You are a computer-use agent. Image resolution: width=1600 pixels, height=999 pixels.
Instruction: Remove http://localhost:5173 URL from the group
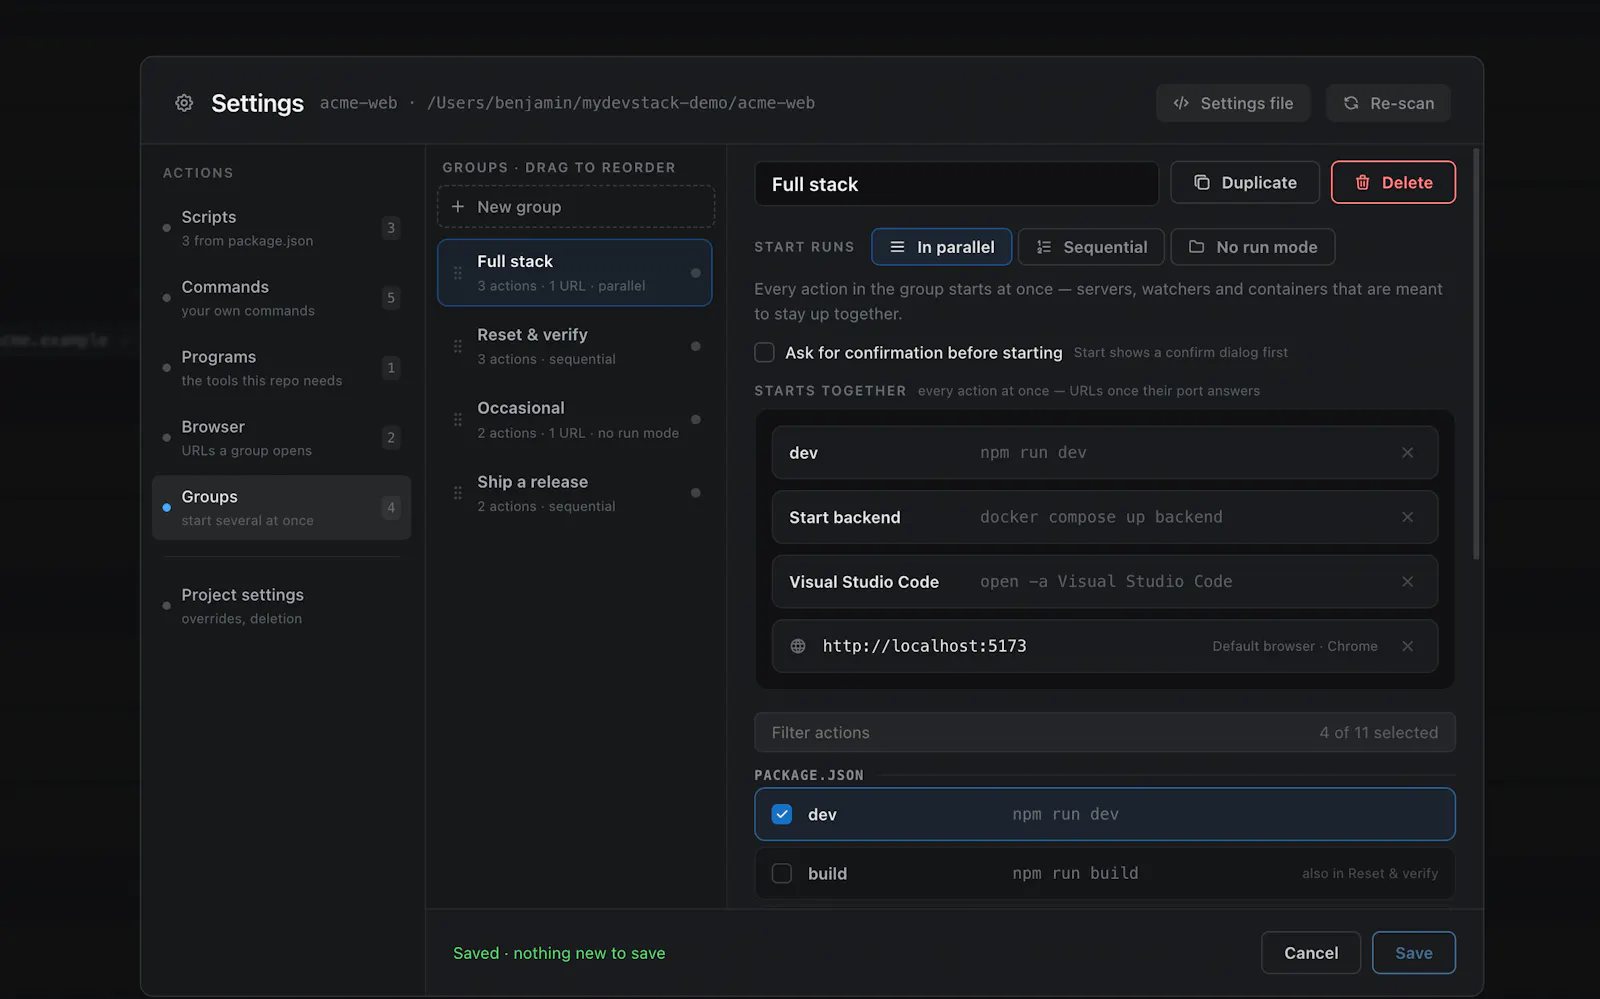[1407, 646]
